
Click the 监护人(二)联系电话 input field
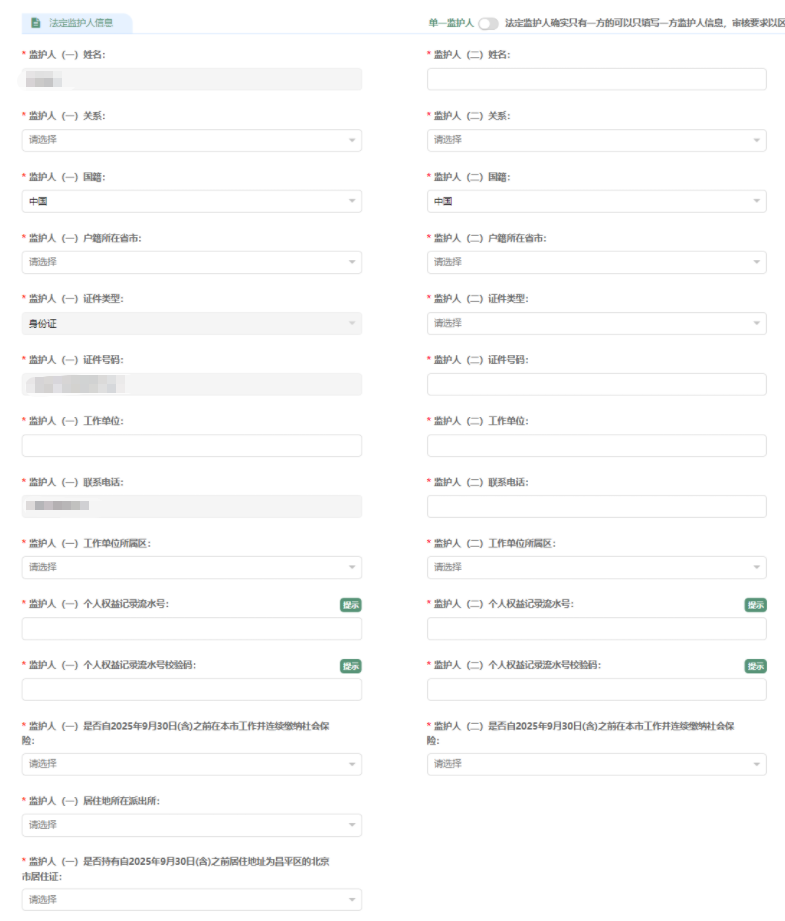(596, 506)
